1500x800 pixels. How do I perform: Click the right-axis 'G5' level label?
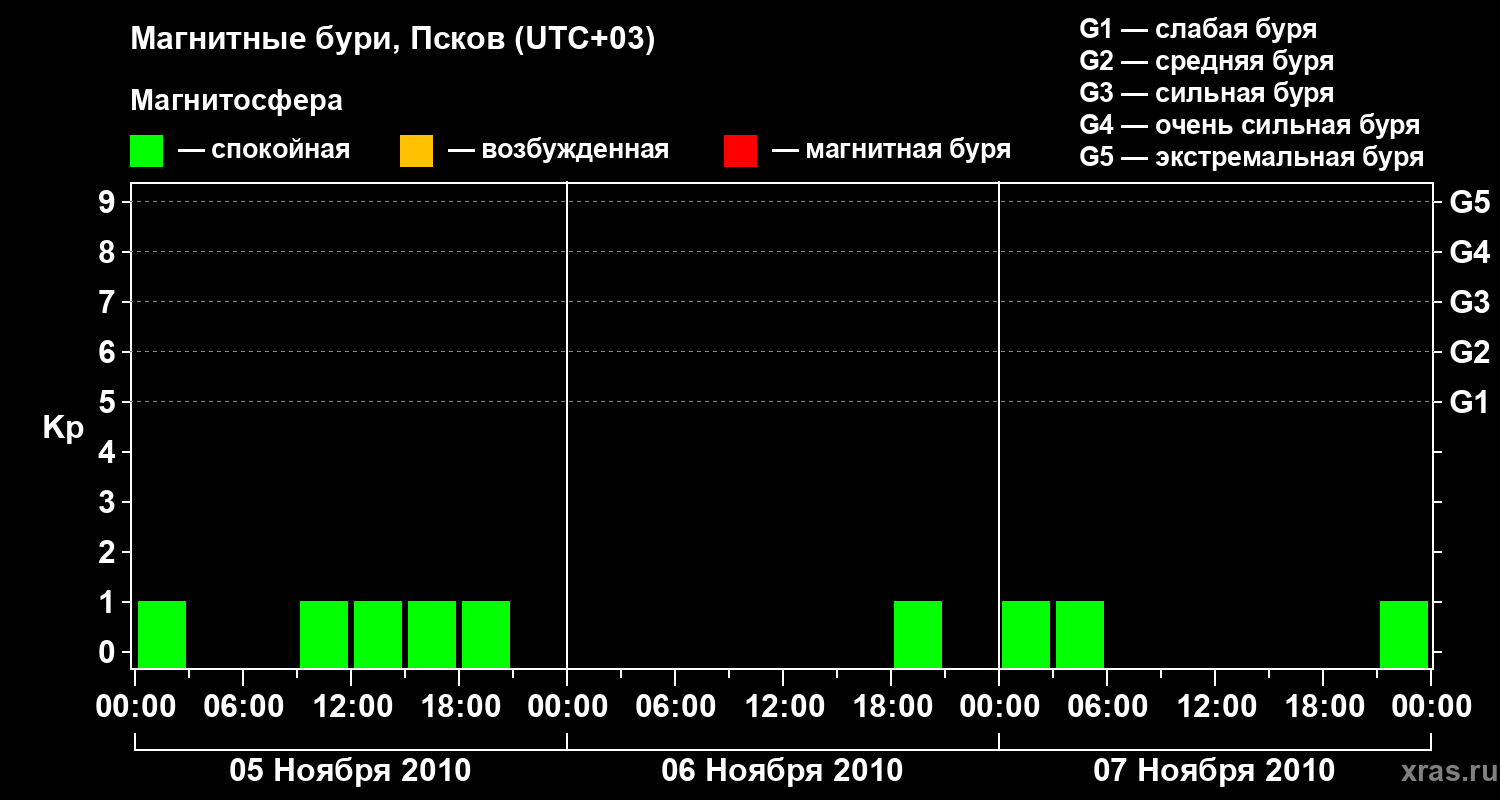pyautogui.click(x=1470, y=202)
